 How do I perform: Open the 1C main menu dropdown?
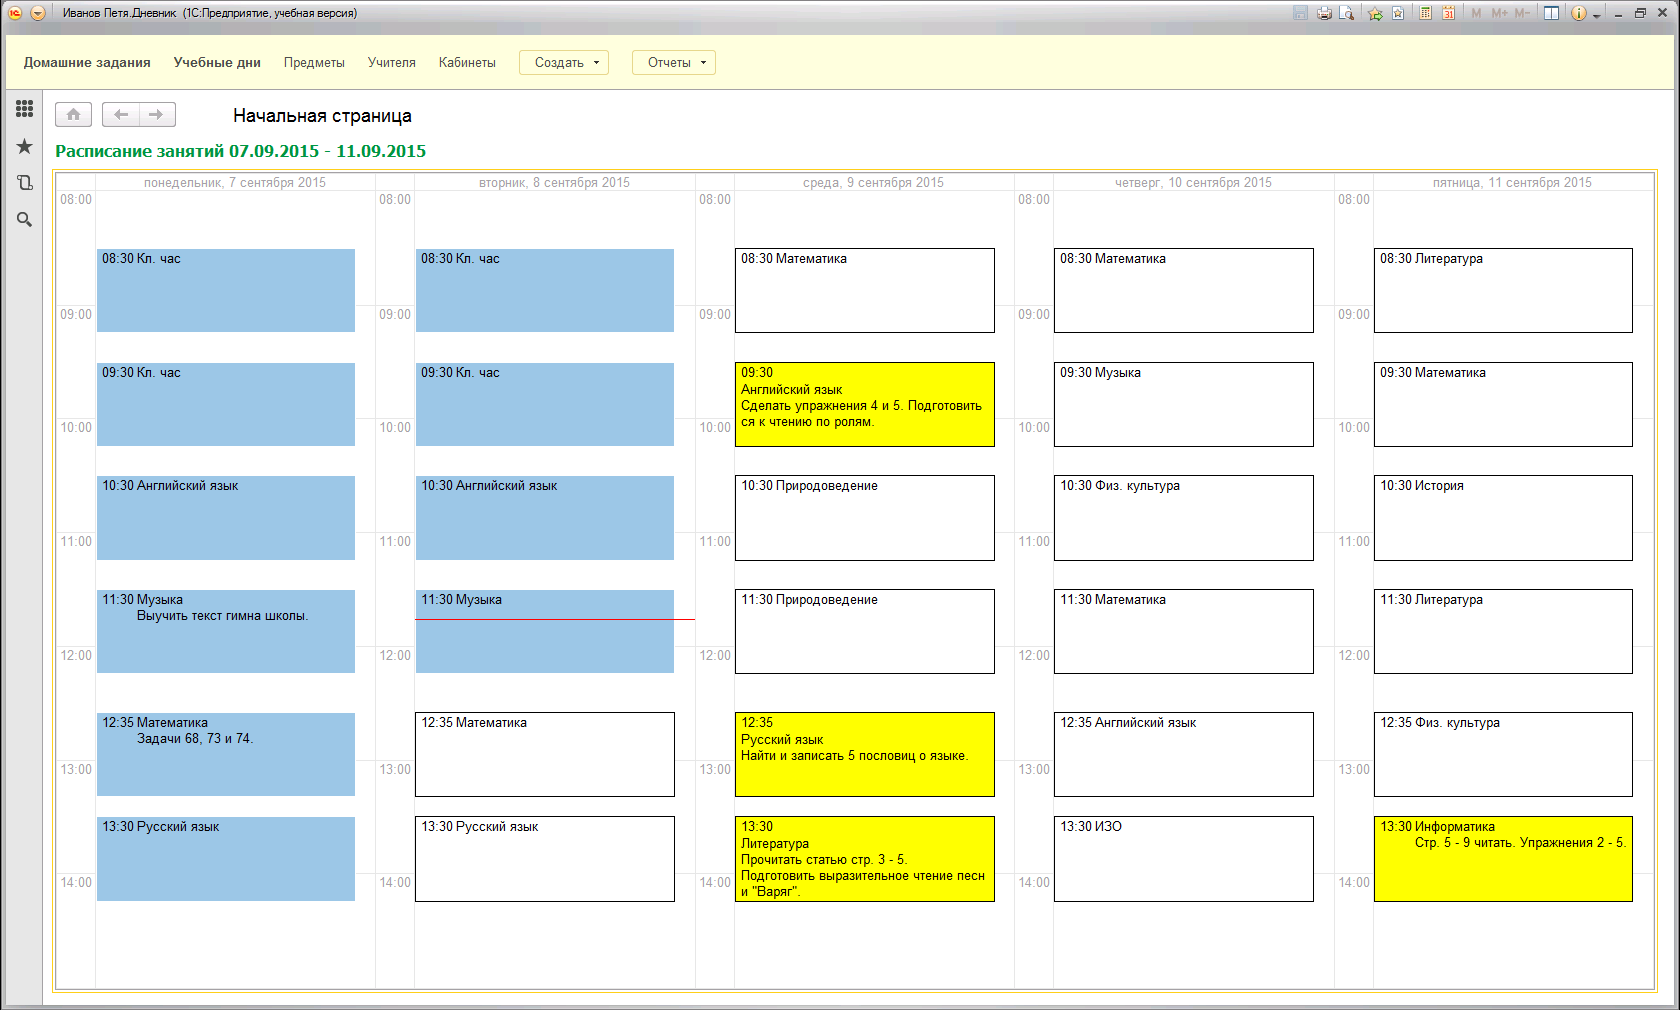pyautogui.click(x=38, y=13)
